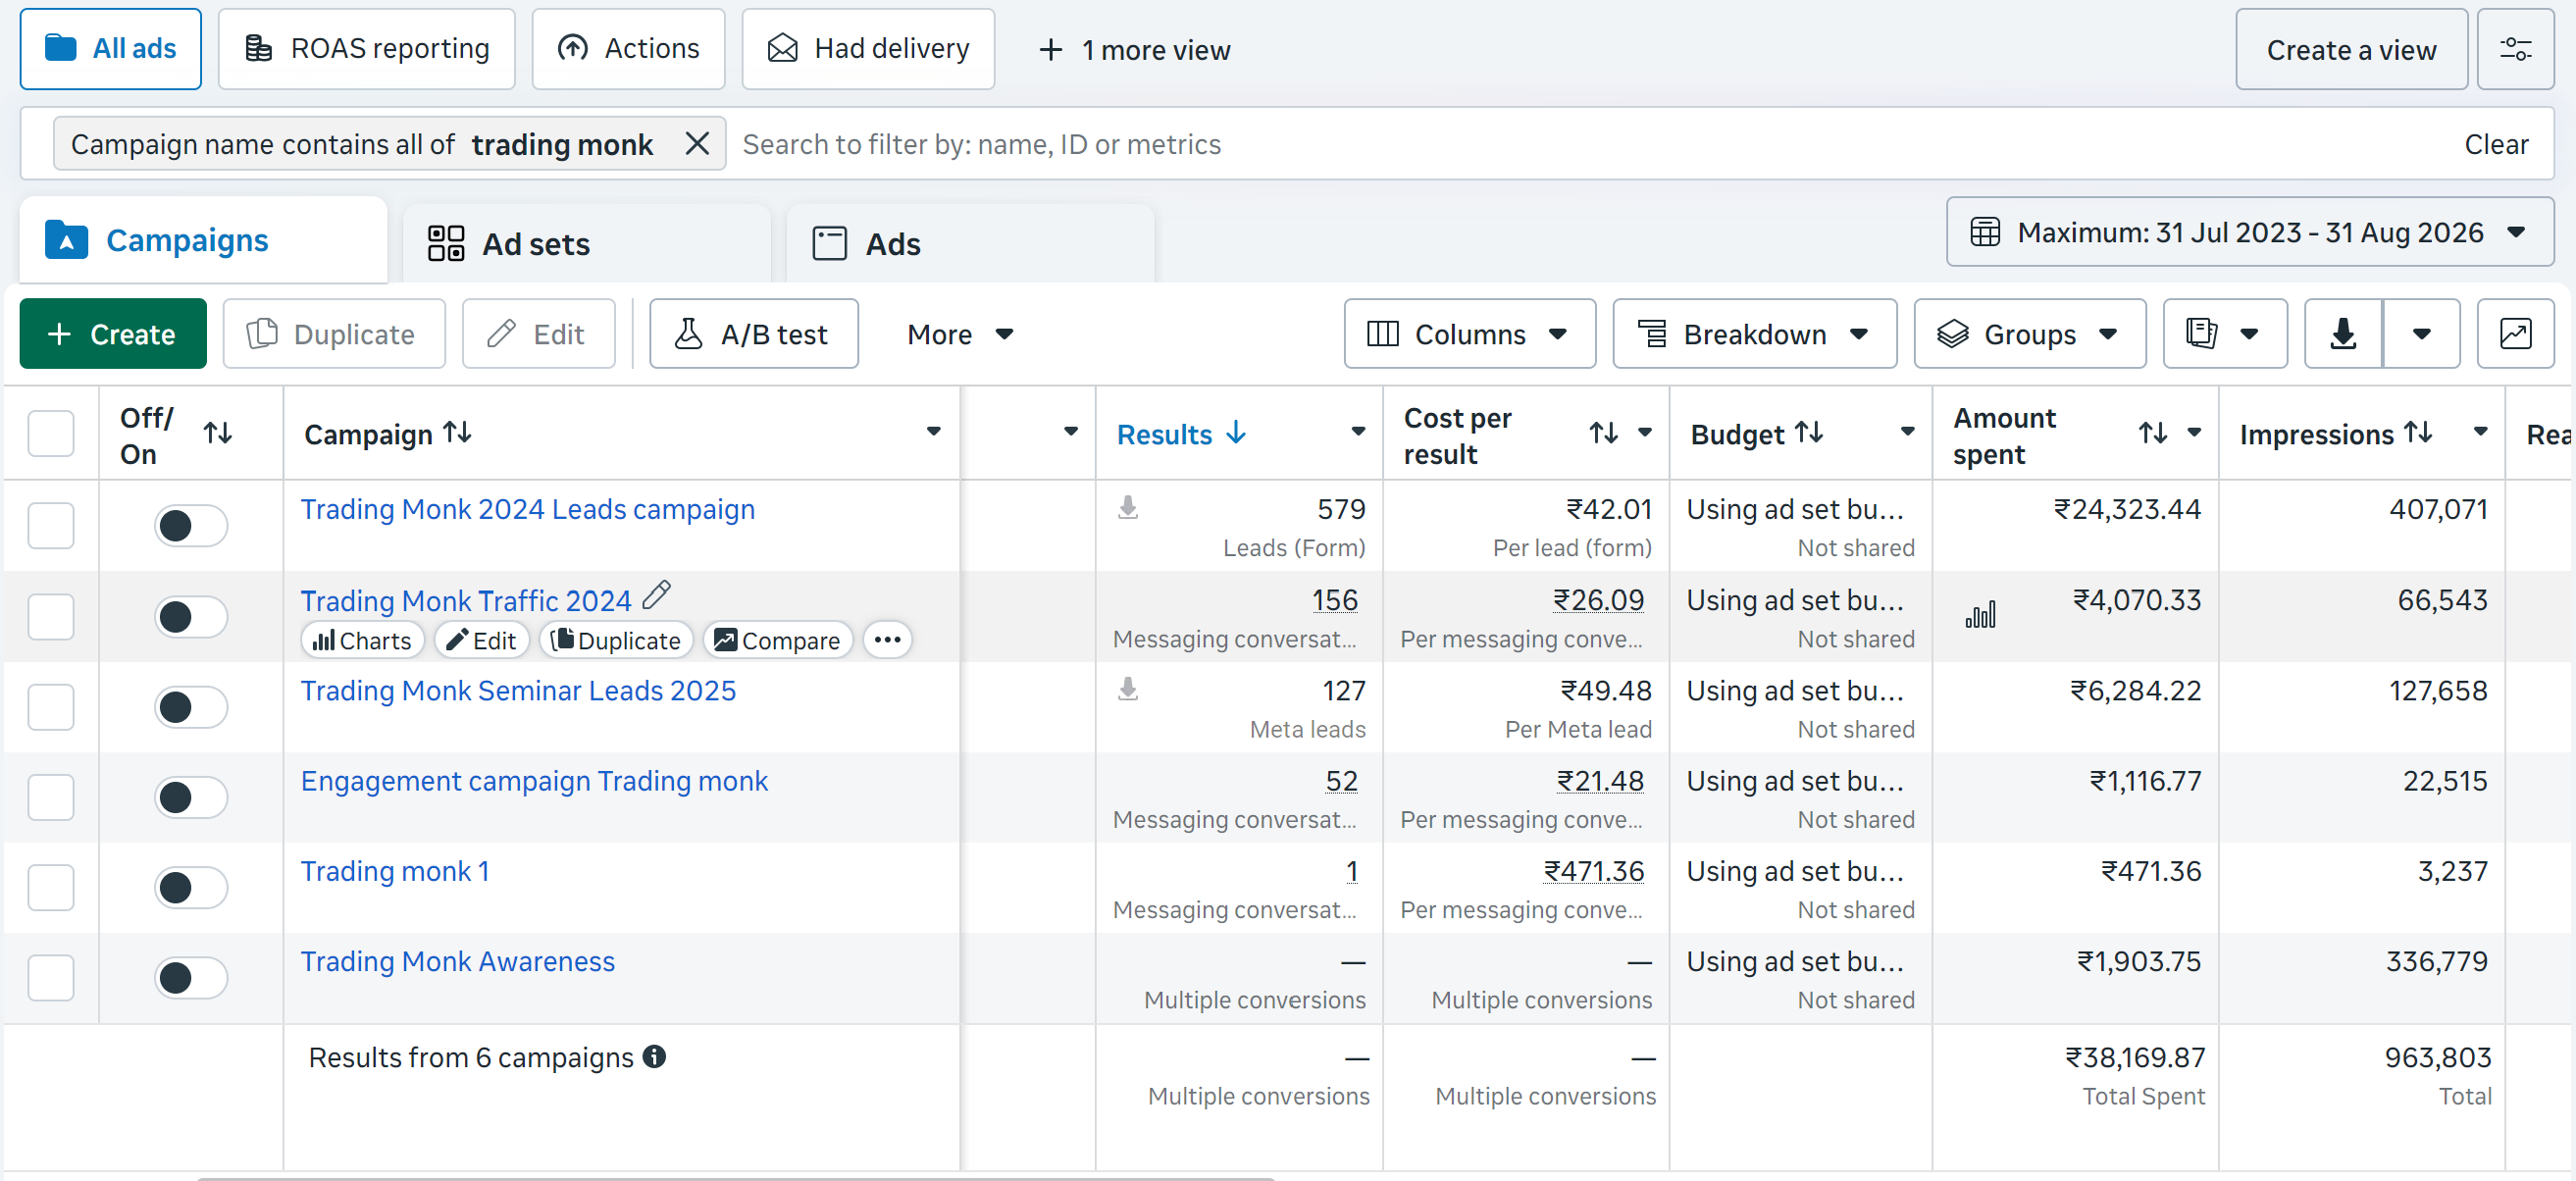
Task: Switch to the Had delivery view
Action: pyautogui.click(x=868, y=49)
